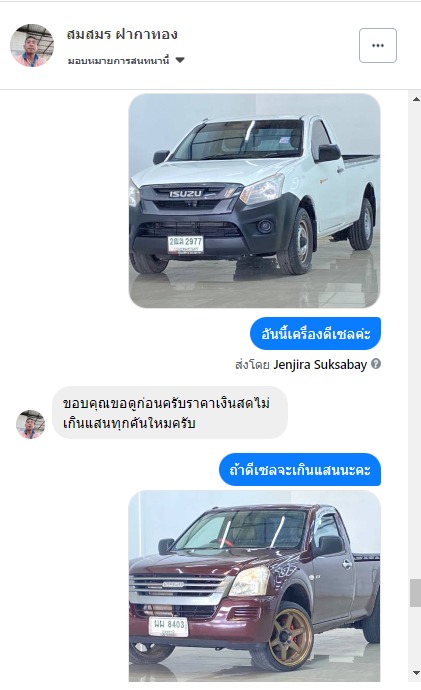Screen dimensions: 421x690
Task: Open the contact's header profile picture
Action: [32, 45]
